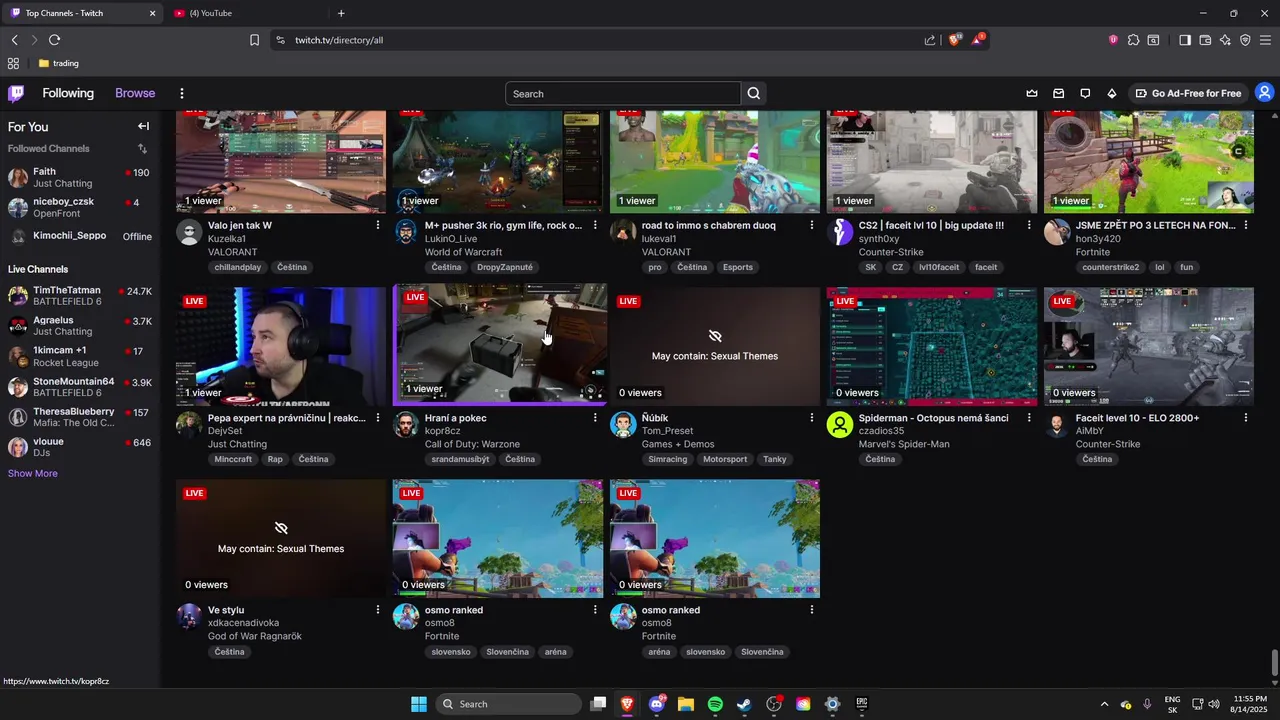Open the Brave extensions puzzle icon
This screenshot has width=1280, height=720.
(x=1133, y=40)
